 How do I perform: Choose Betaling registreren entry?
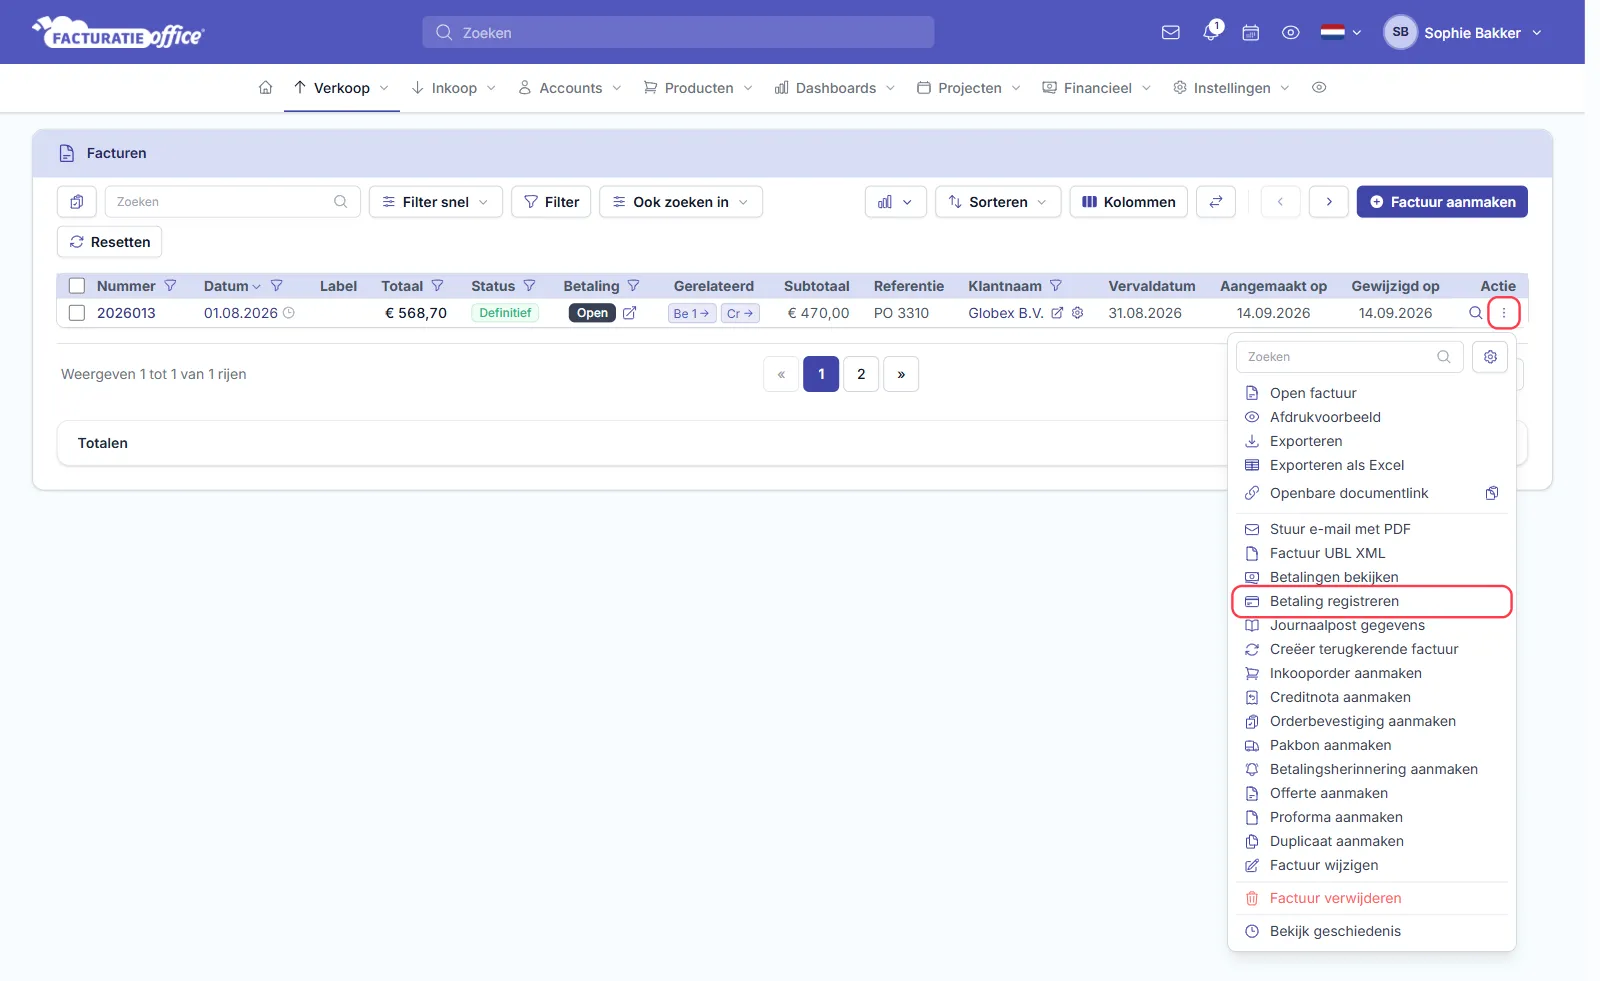click(1372, 601)
